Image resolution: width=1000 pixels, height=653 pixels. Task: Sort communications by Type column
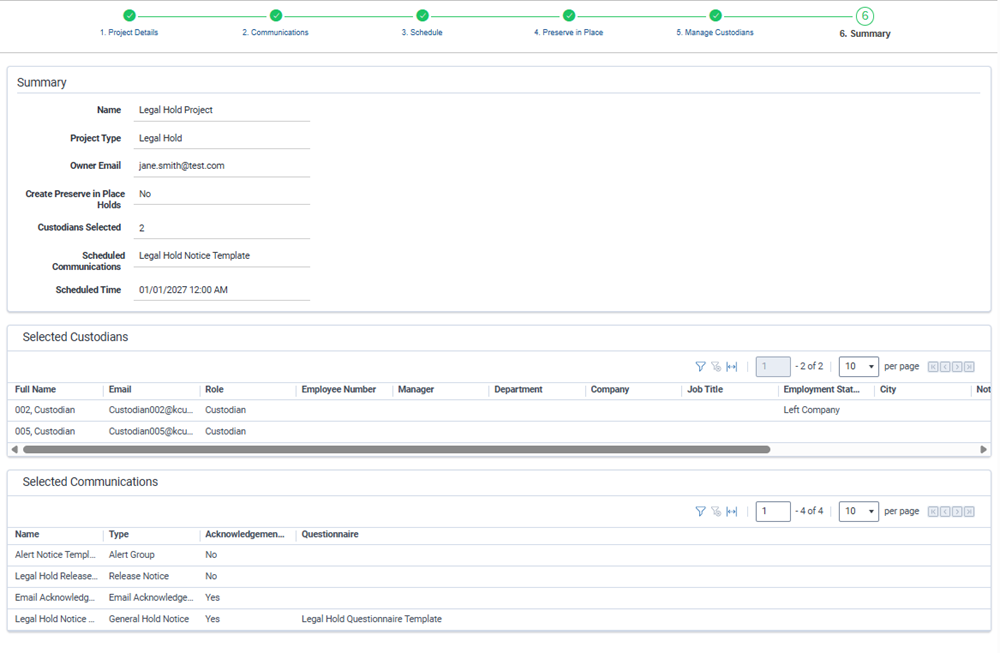tap(119, 534)
